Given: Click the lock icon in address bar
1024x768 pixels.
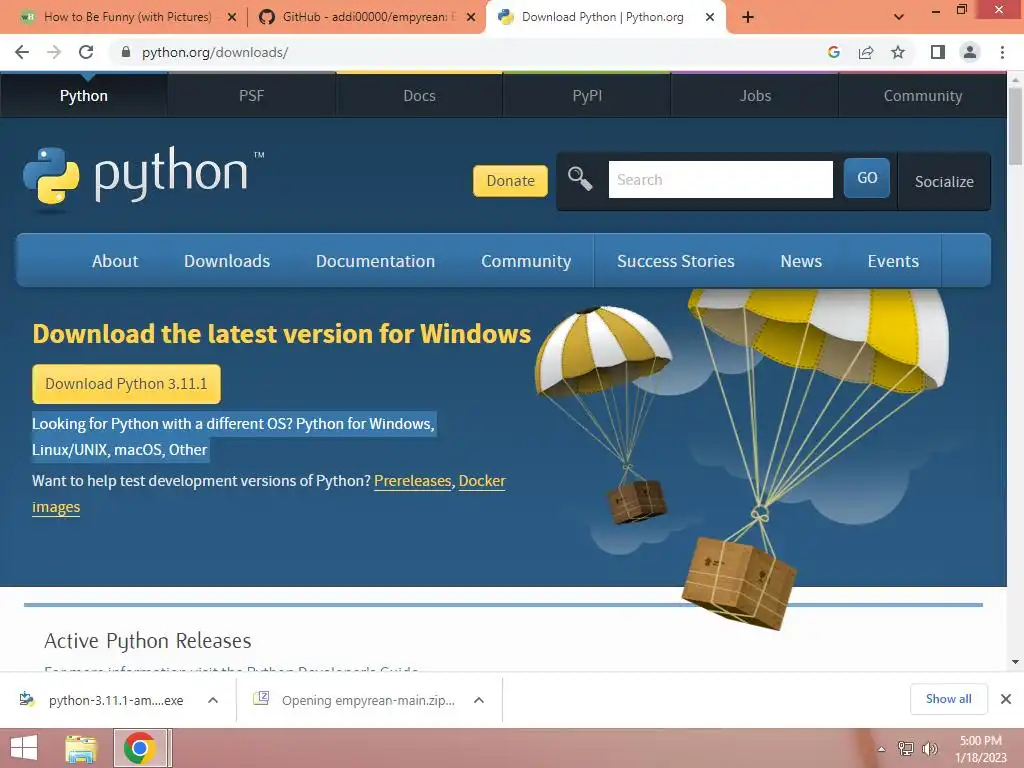Looking at the screenshot, I should (126, 52).
